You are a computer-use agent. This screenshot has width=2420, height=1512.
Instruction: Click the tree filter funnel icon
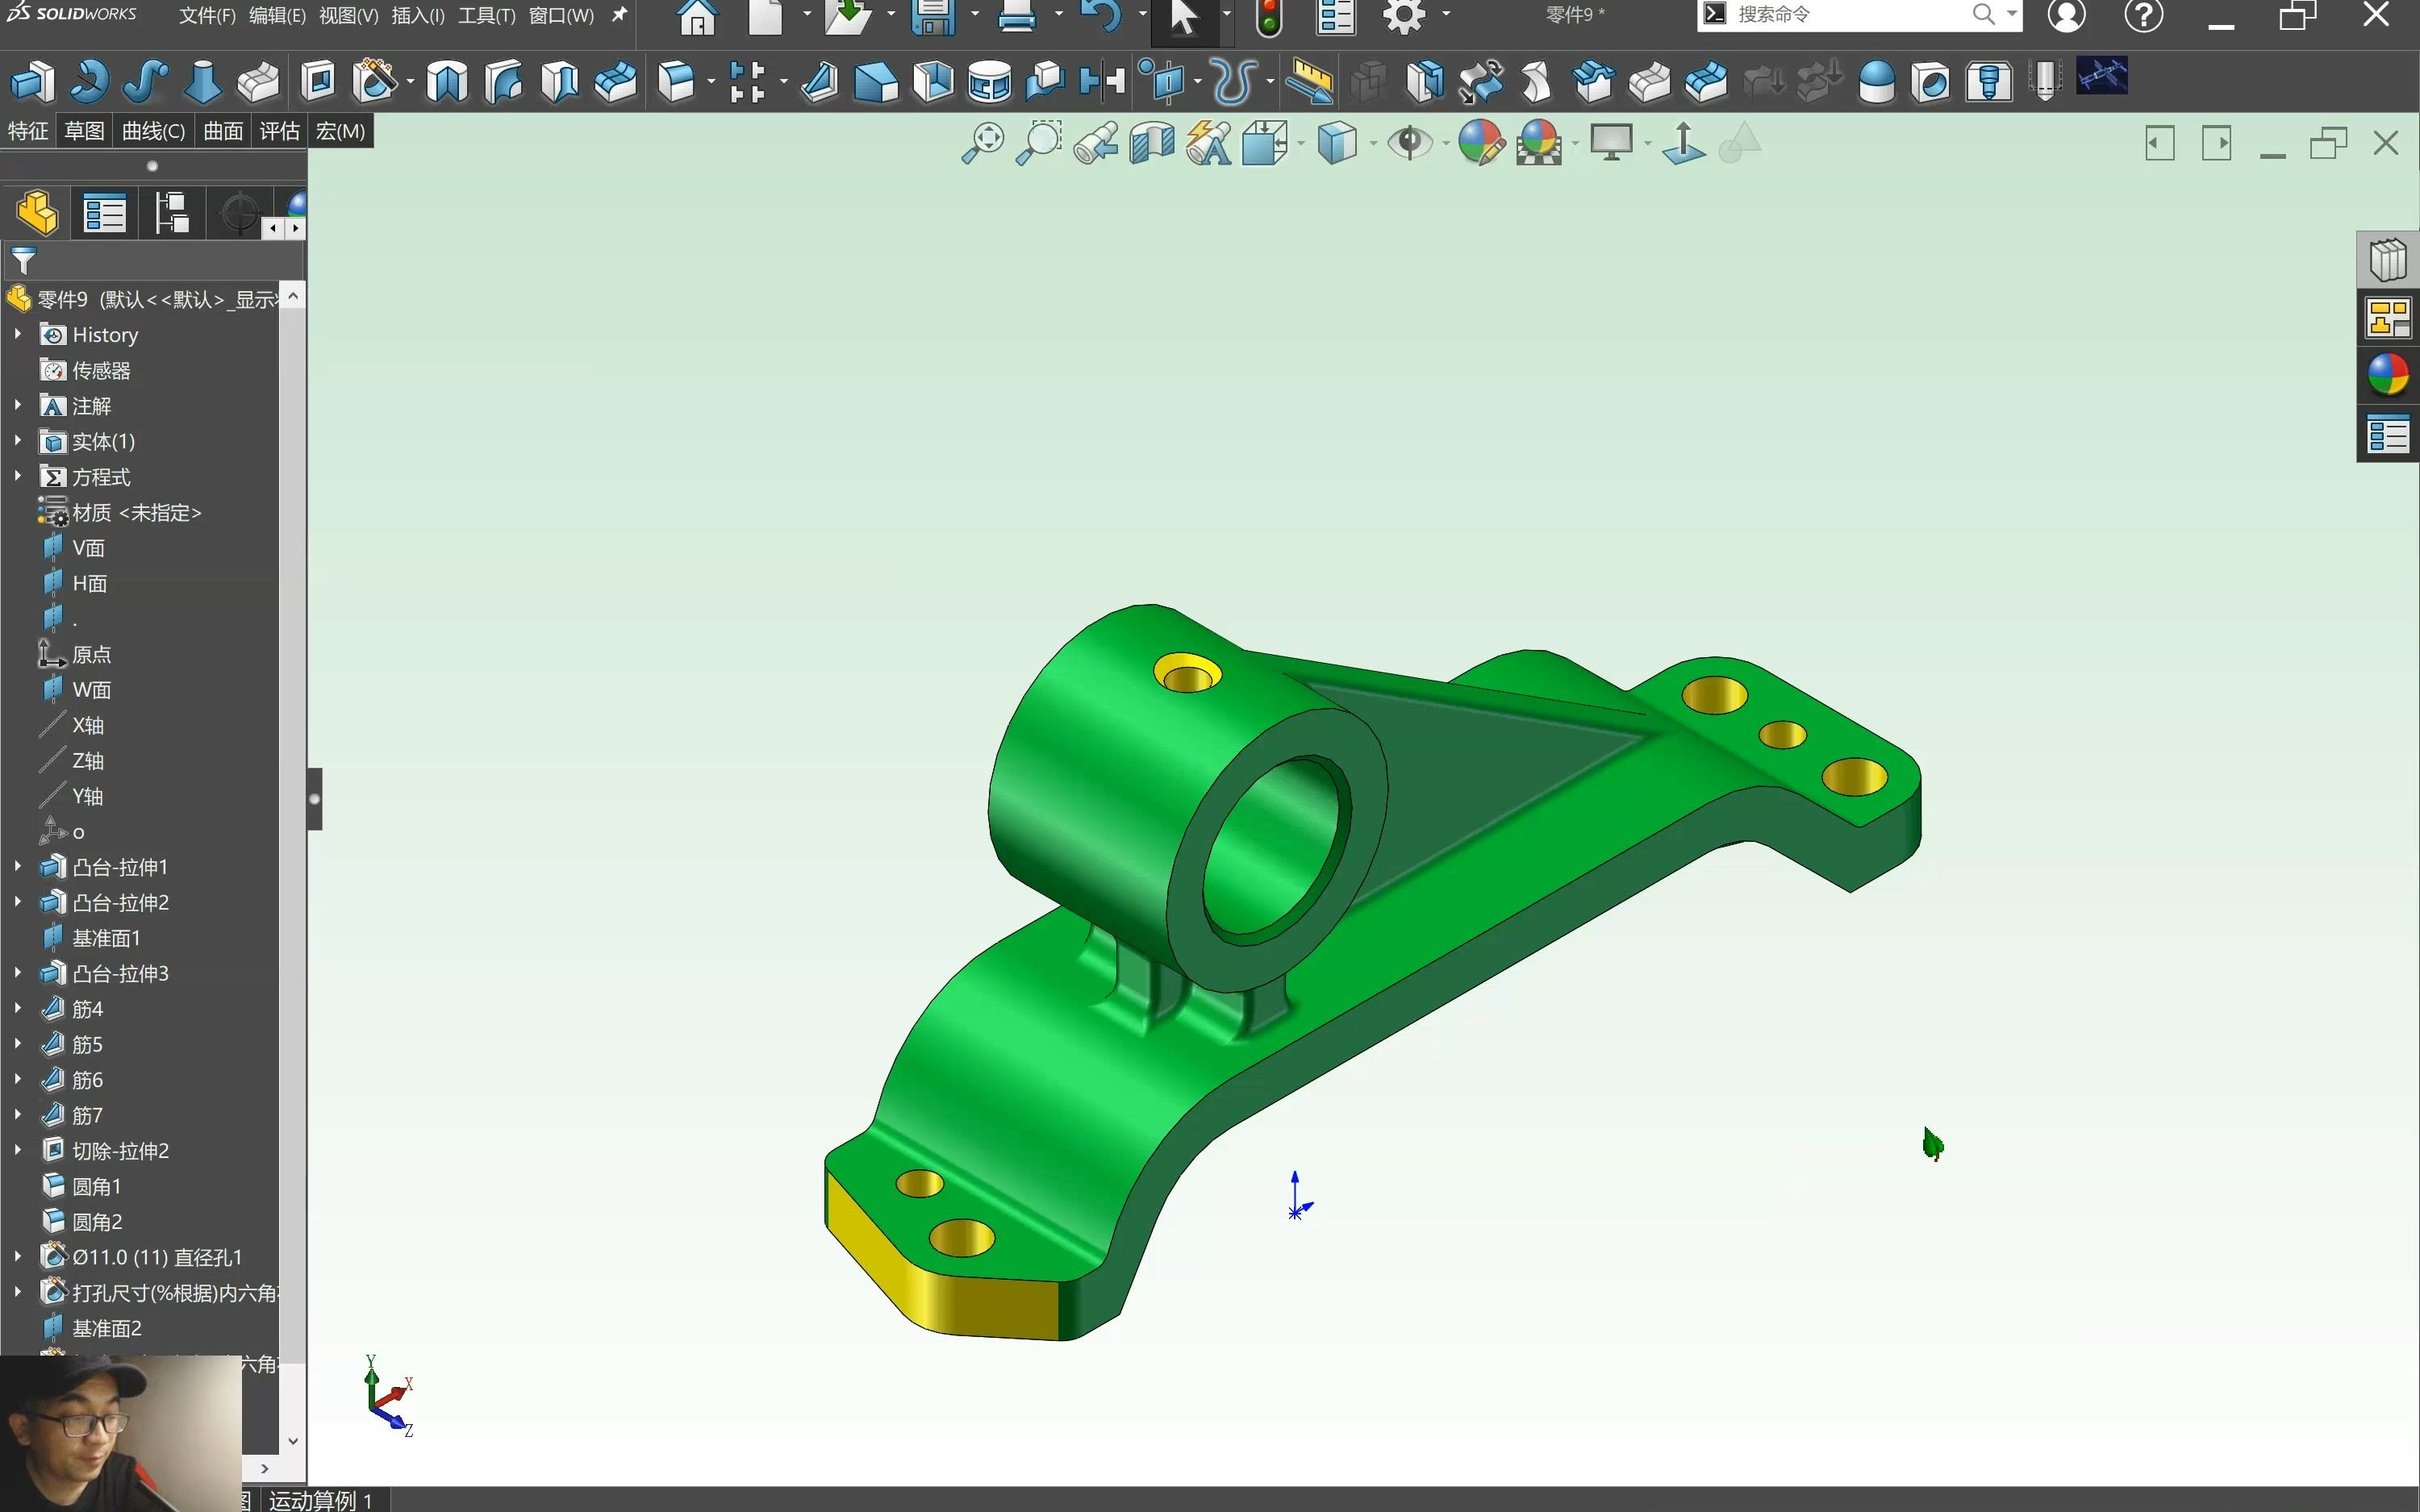pyautogui.click(x=23, y=261)
